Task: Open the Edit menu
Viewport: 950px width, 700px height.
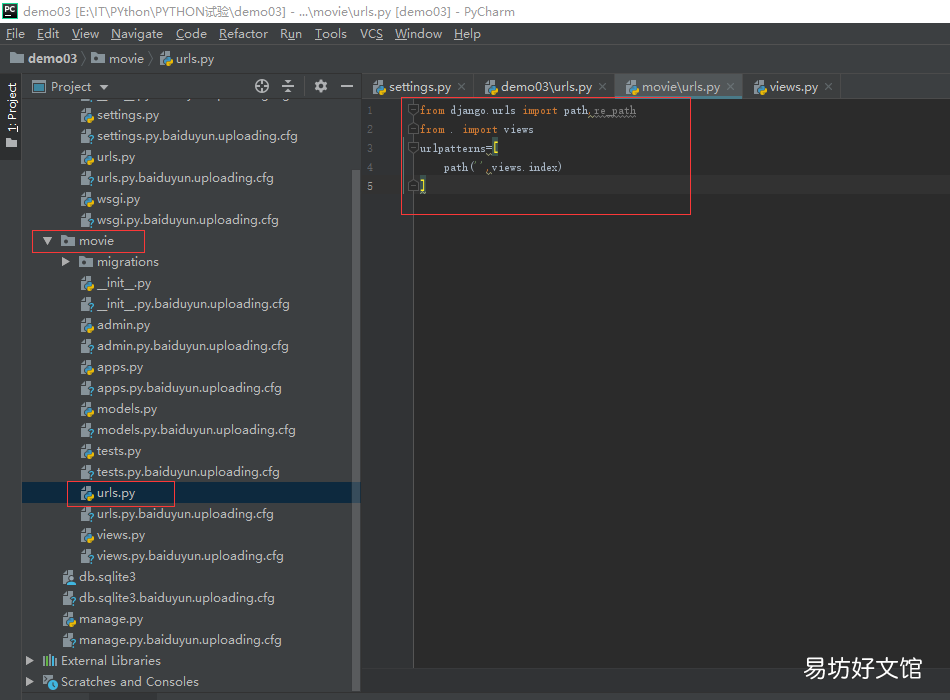Action: tap(48, 34)
